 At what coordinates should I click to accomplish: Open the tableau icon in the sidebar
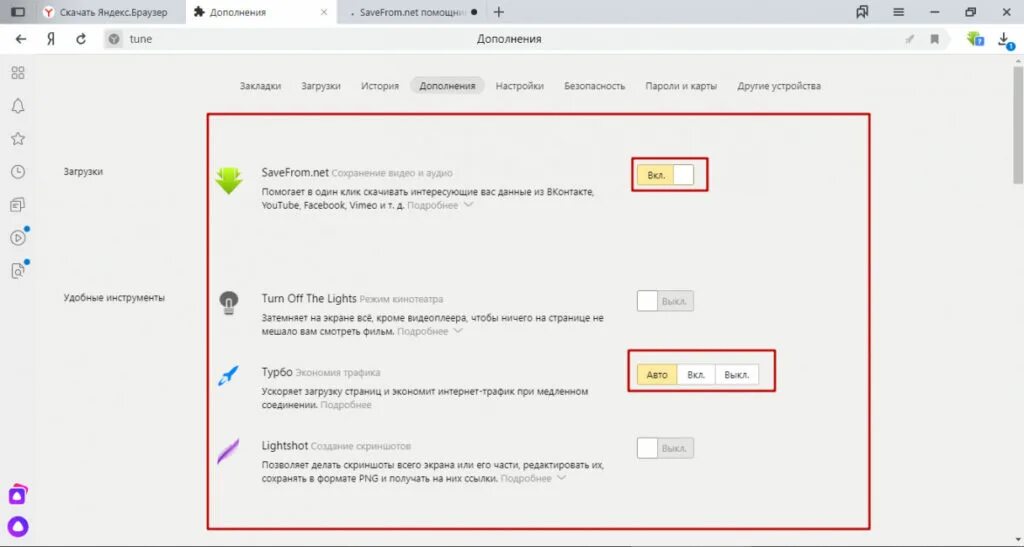pyautogui.click(x=18, y=72)
